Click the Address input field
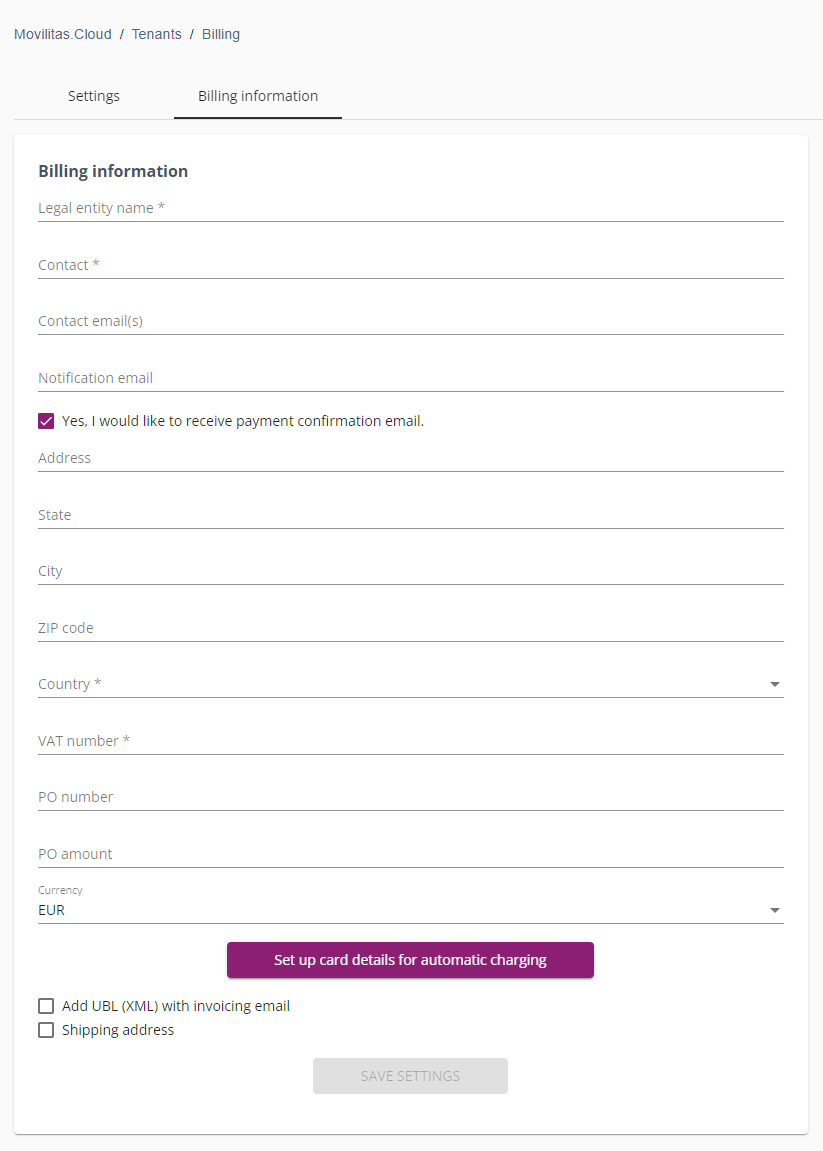Image resolution: width=823 pixels, height=1151 pixels. [x=410, y=458]
